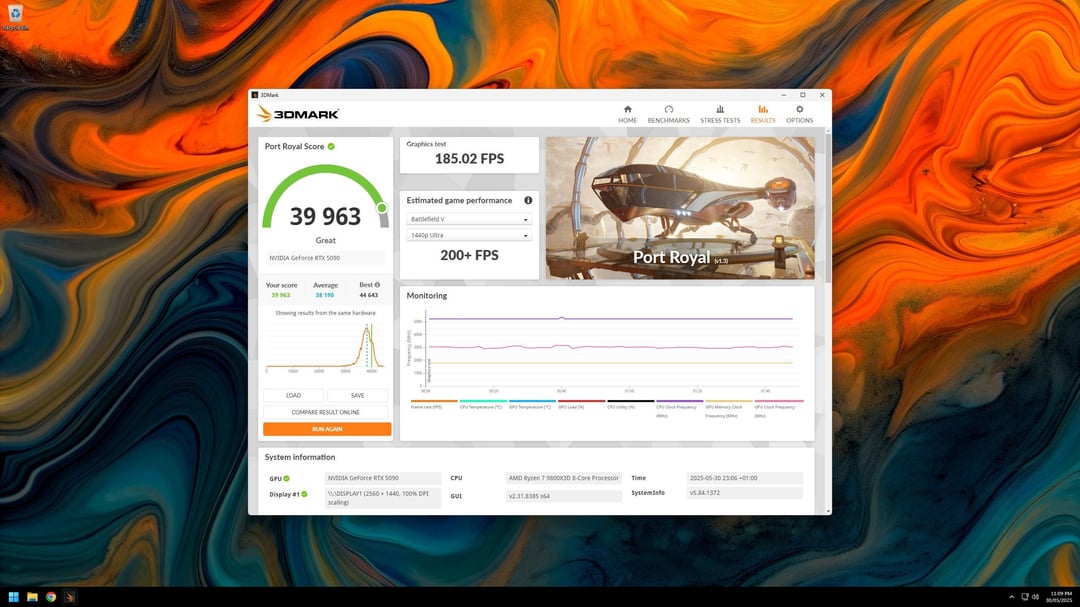Click the green check next to GPU label

[287, 478]
